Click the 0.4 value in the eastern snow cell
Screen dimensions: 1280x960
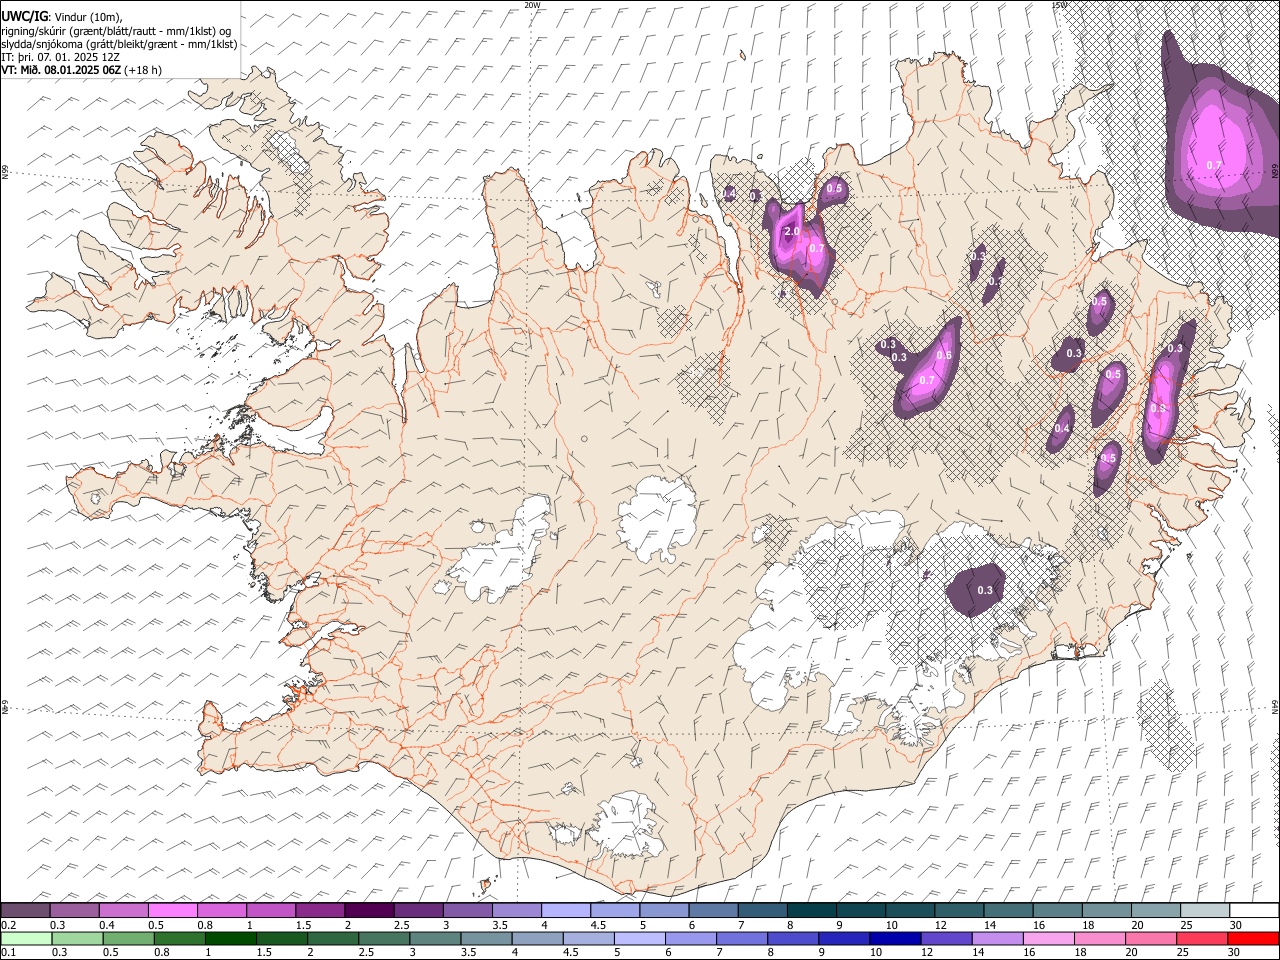coord(1062,429)
